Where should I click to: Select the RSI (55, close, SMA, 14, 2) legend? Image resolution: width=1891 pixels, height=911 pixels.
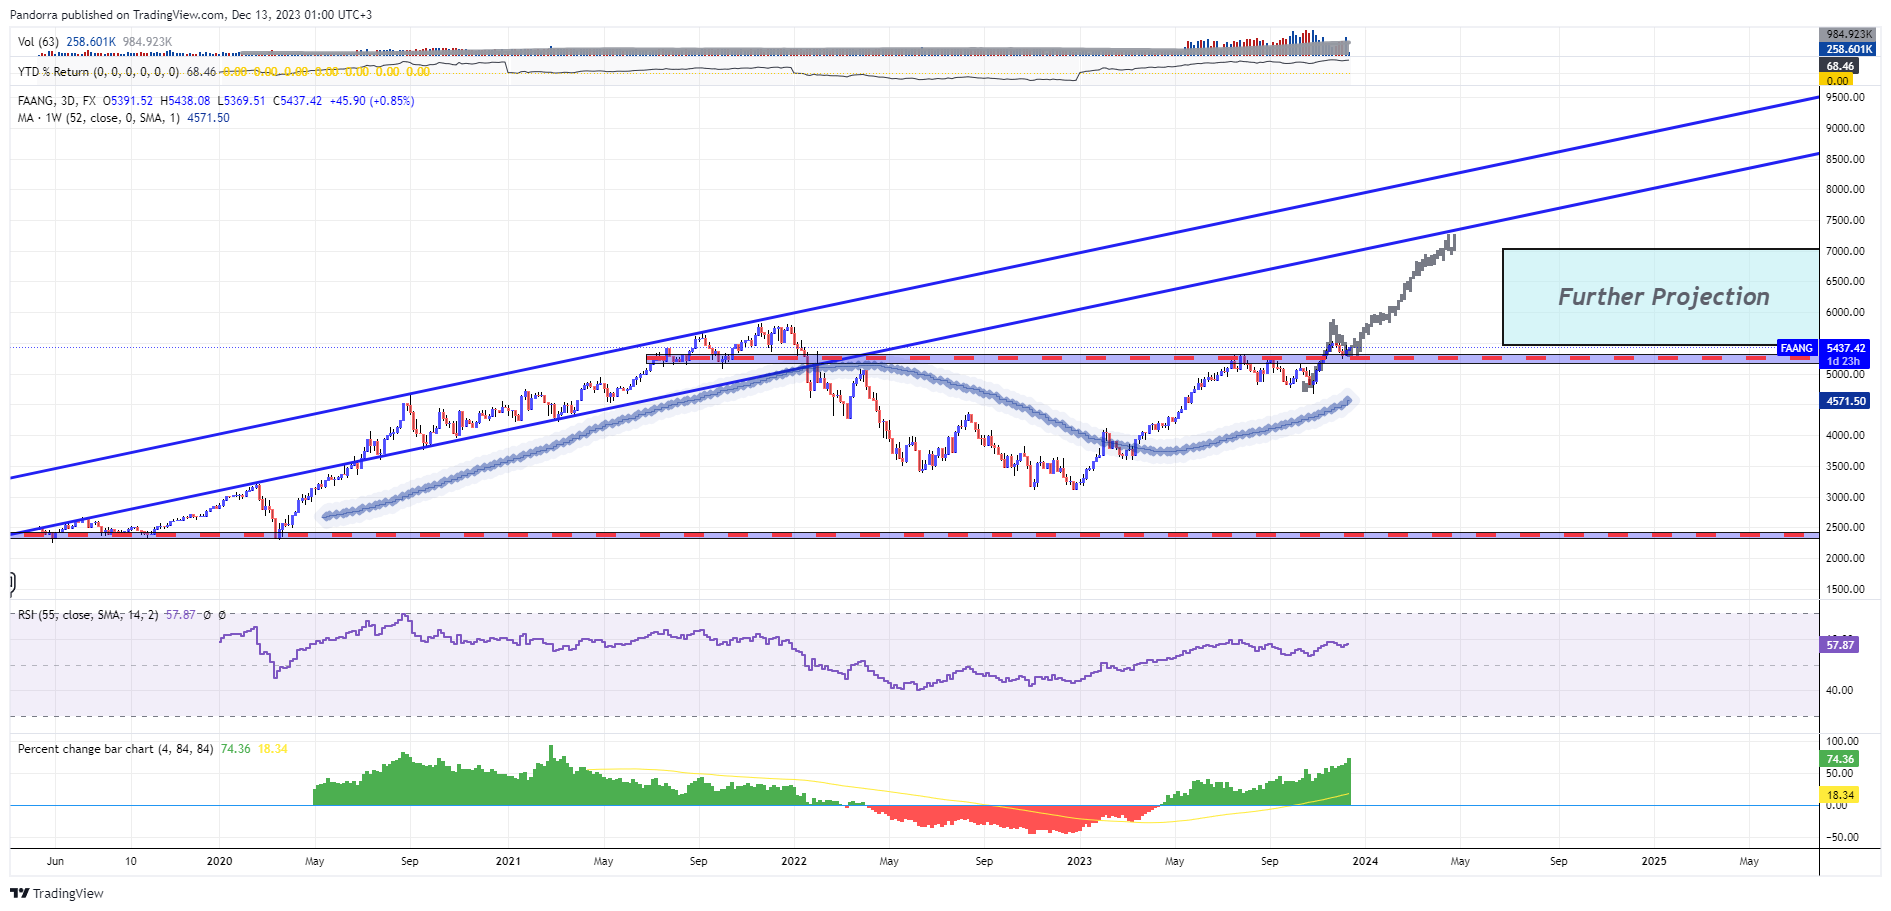[88, 615]
